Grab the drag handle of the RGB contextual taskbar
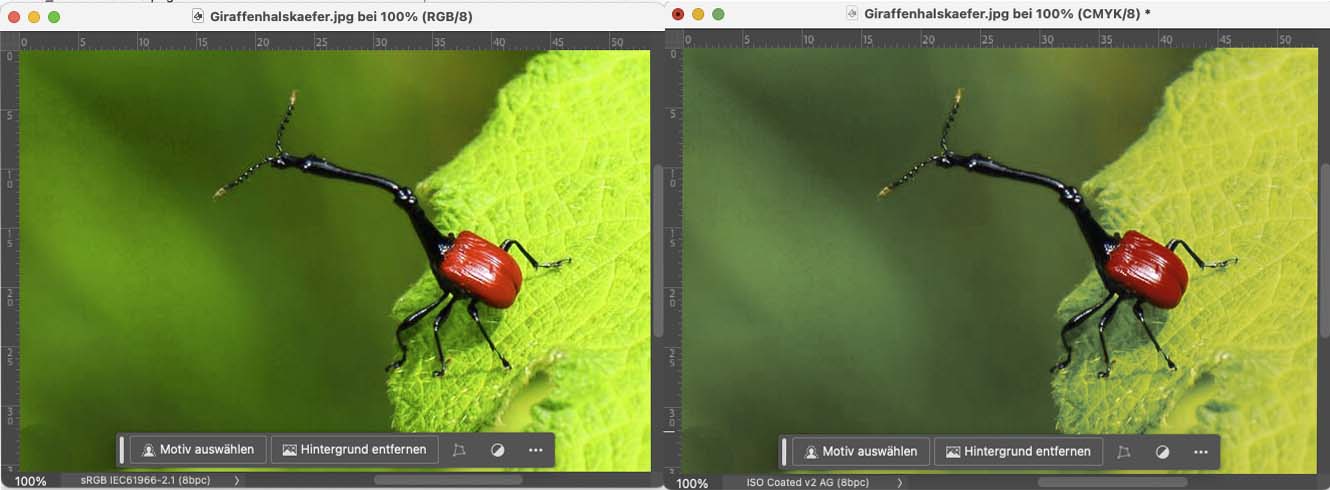The height and width of the screenshot is (490, 1330). click(122, 450)
